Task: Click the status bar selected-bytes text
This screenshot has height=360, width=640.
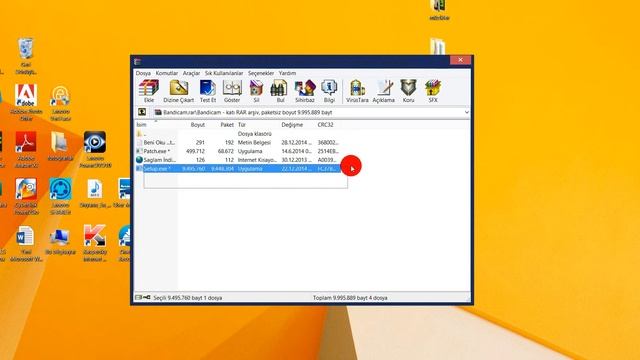Action: tap(188, 298)
